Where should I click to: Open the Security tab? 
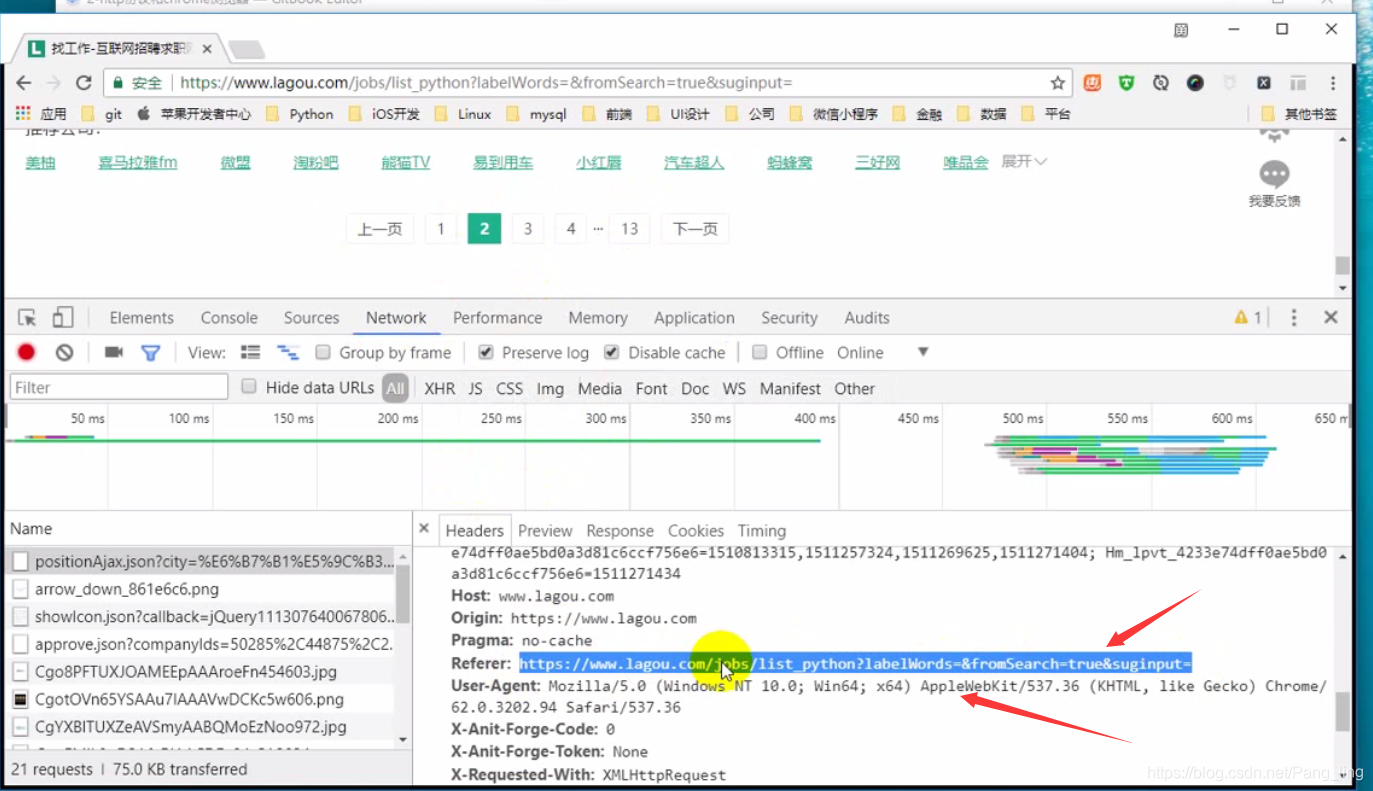click(789, 318)
